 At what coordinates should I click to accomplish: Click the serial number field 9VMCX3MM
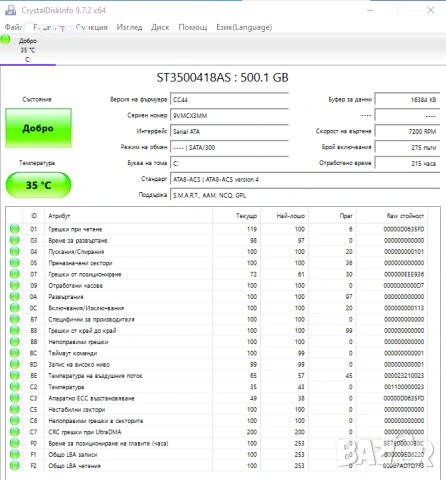tap(229, 115)
